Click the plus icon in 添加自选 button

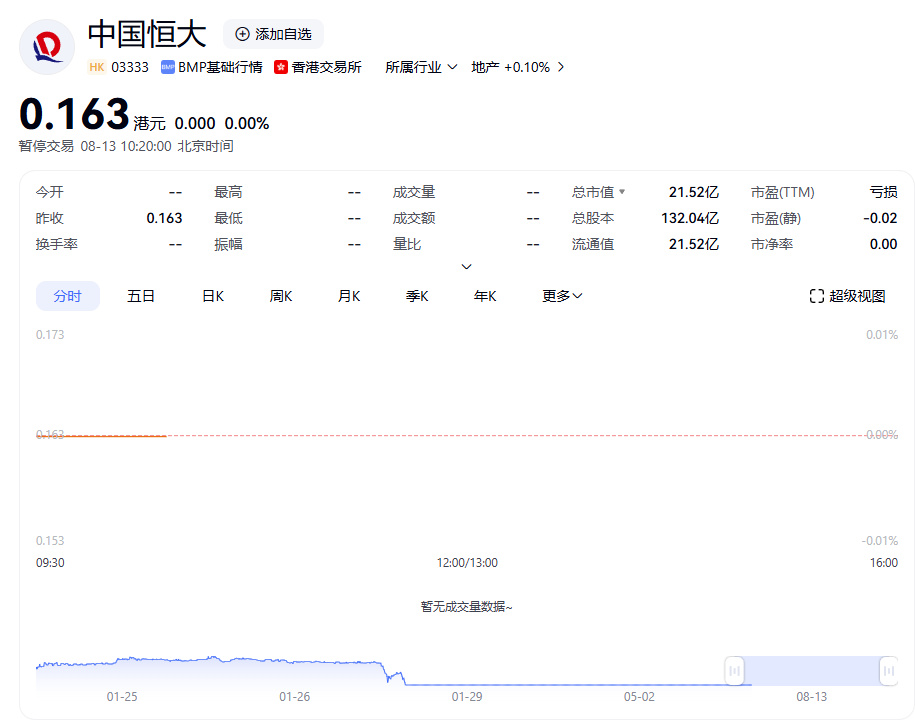pos(242,34)
